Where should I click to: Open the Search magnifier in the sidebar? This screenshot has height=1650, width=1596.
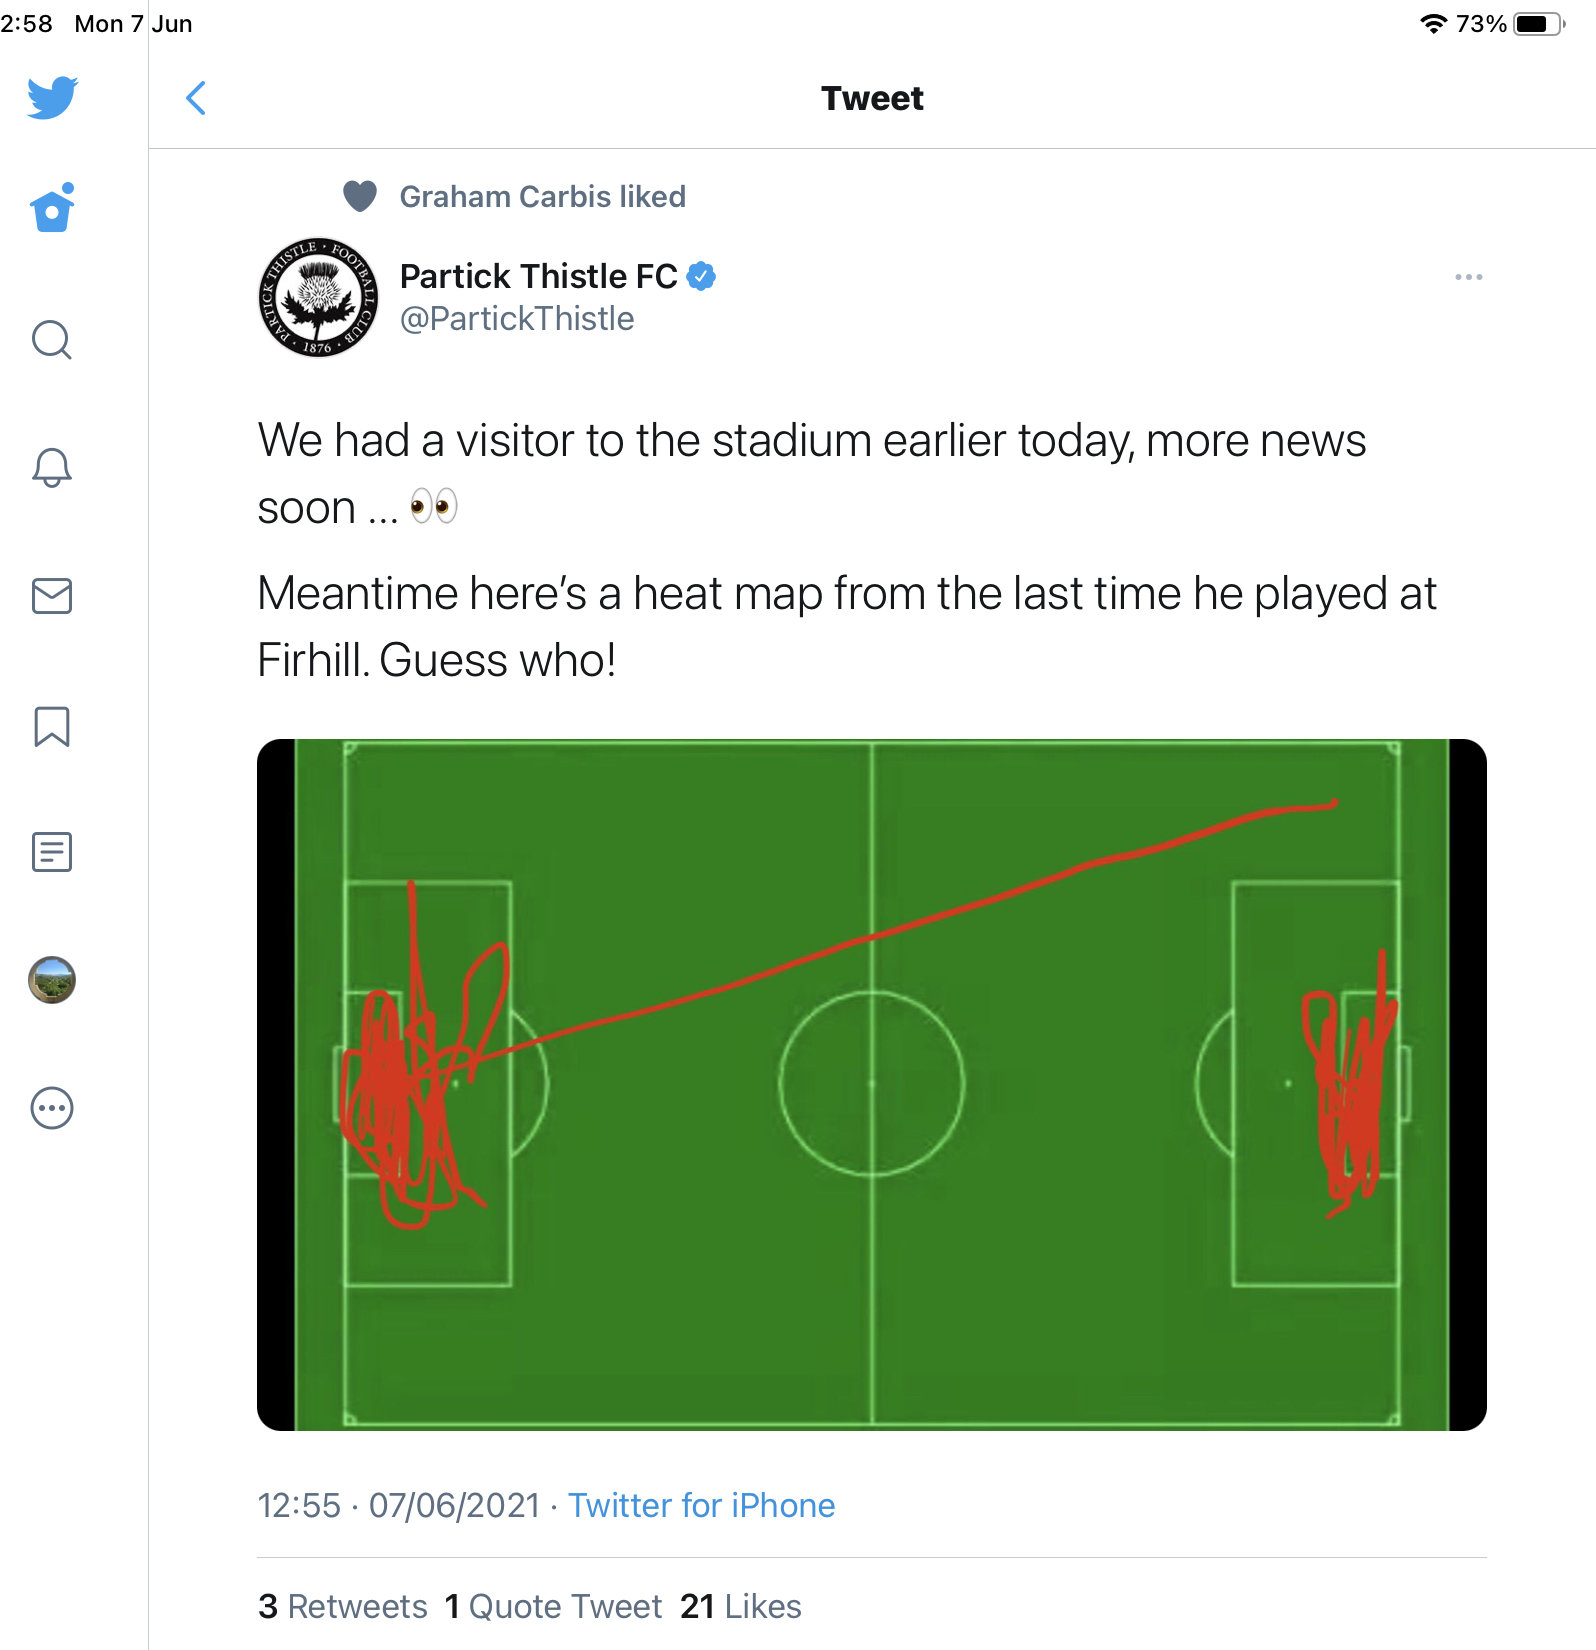tap(52, 340)
